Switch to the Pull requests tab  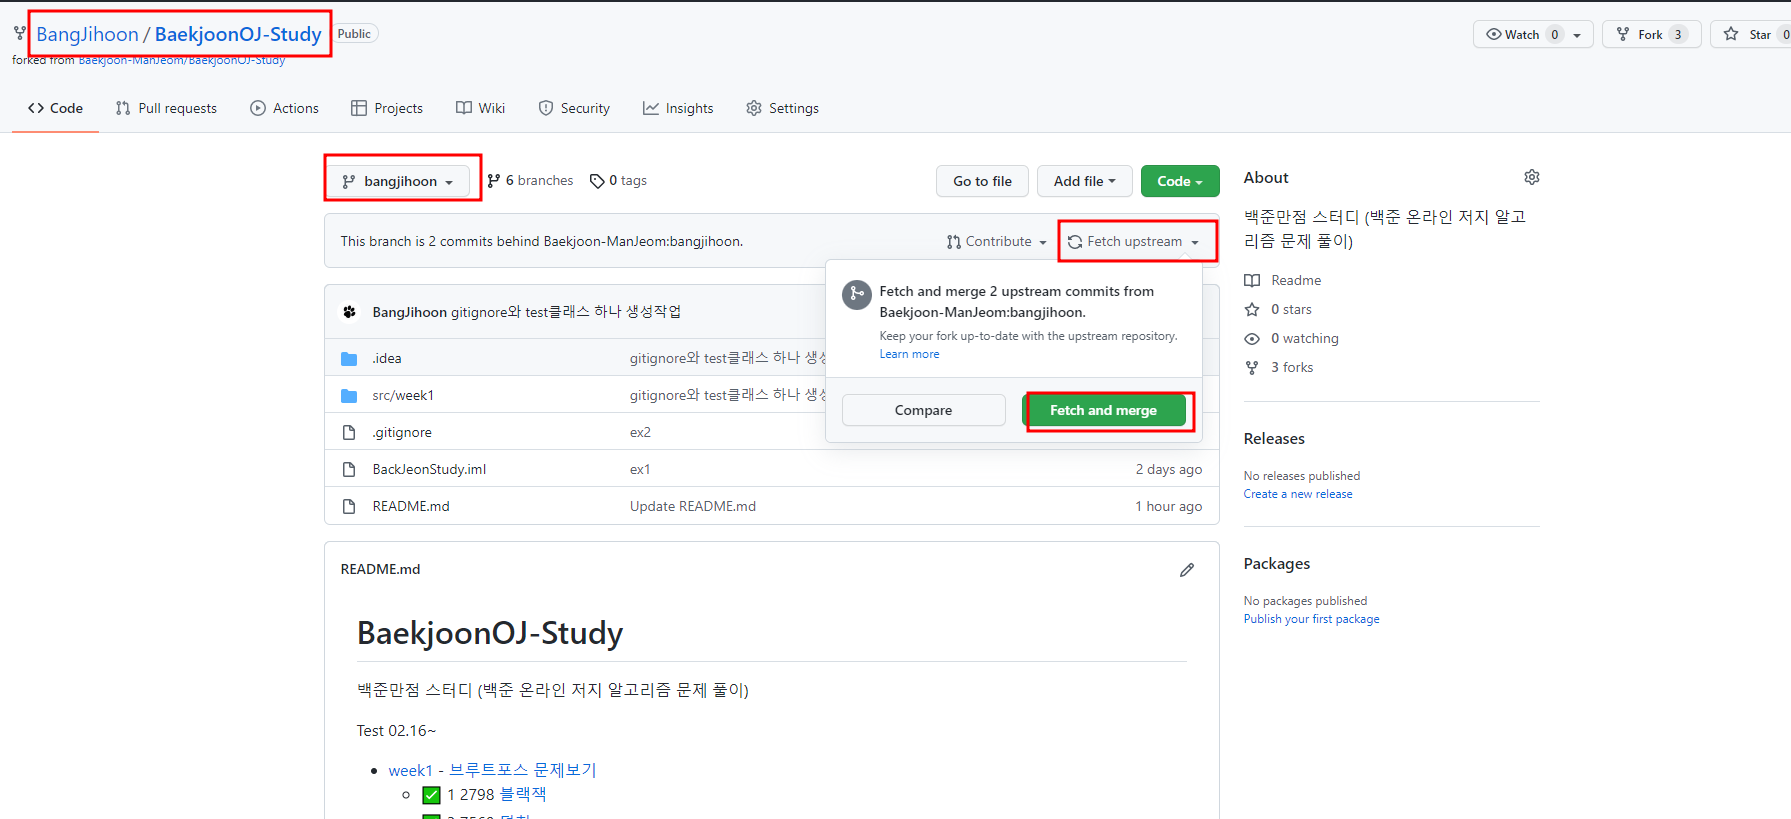(166, 108)
